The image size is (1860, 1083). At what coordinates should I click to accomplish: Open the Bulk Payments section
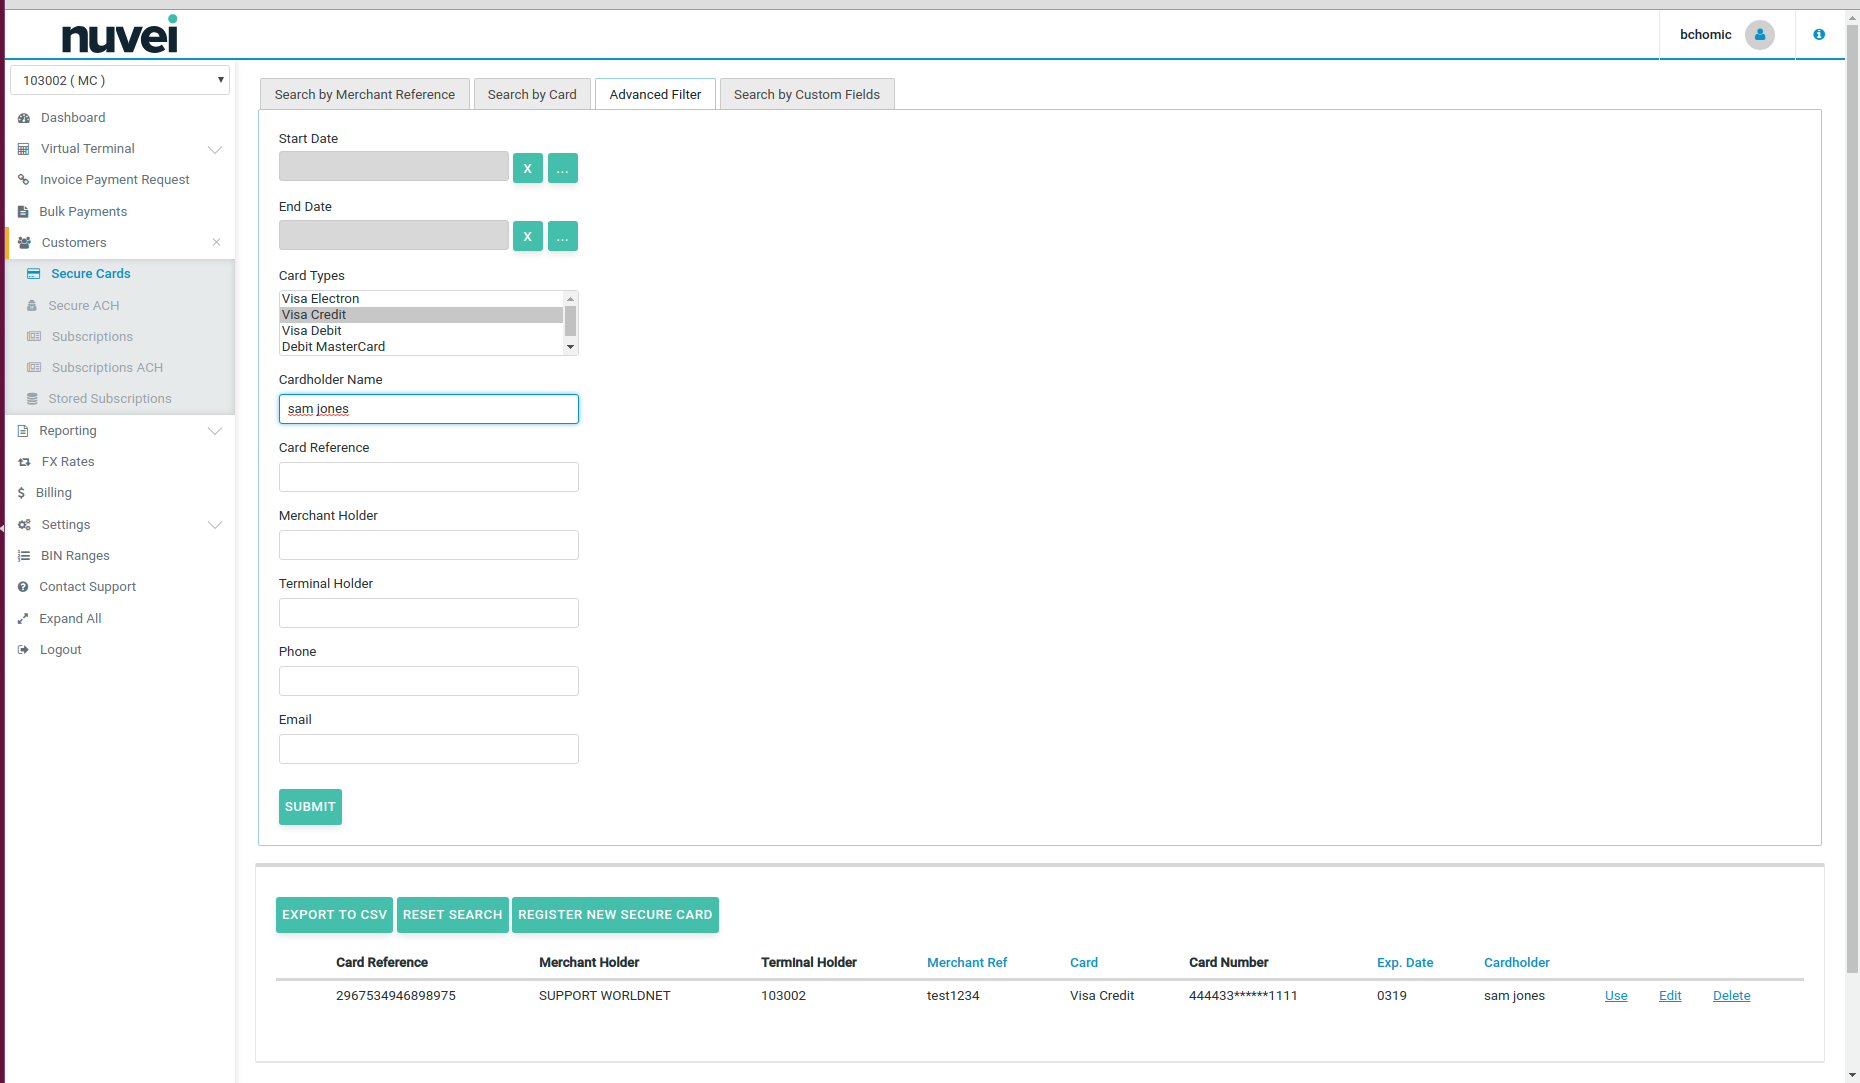coord(83,211)
